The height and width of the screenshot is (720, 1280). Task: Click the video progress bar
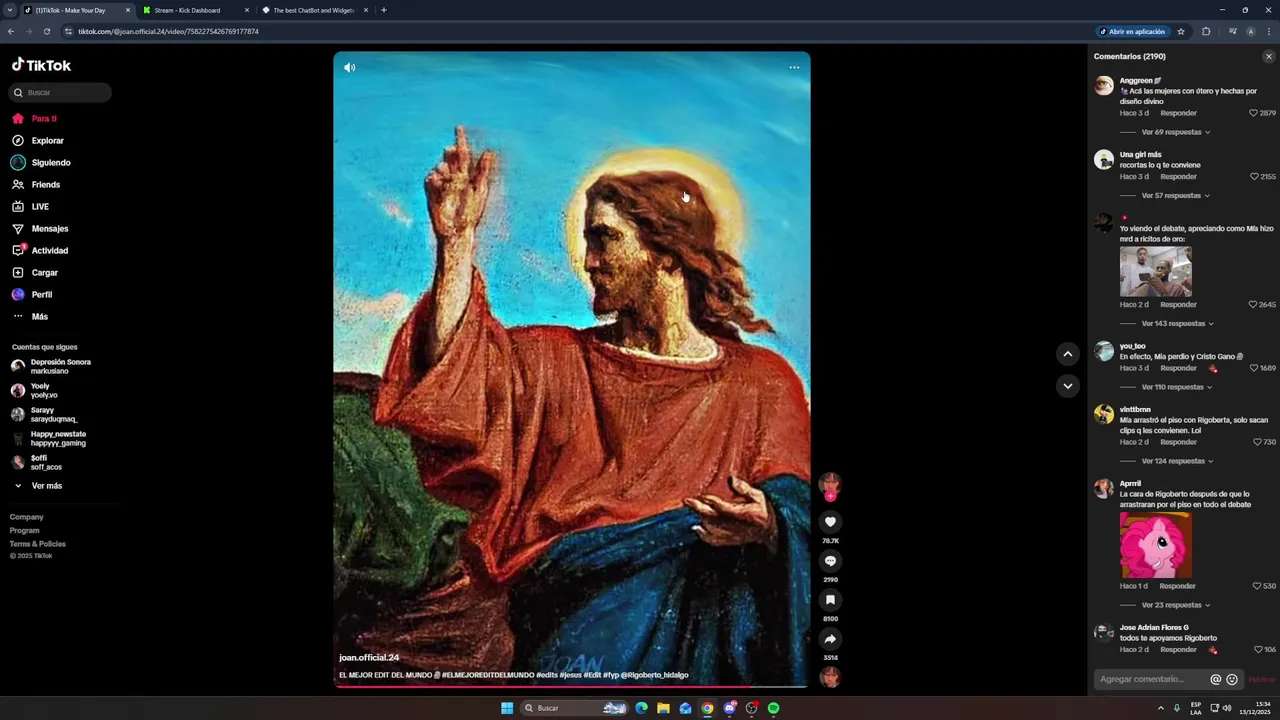tap(572, 687)
